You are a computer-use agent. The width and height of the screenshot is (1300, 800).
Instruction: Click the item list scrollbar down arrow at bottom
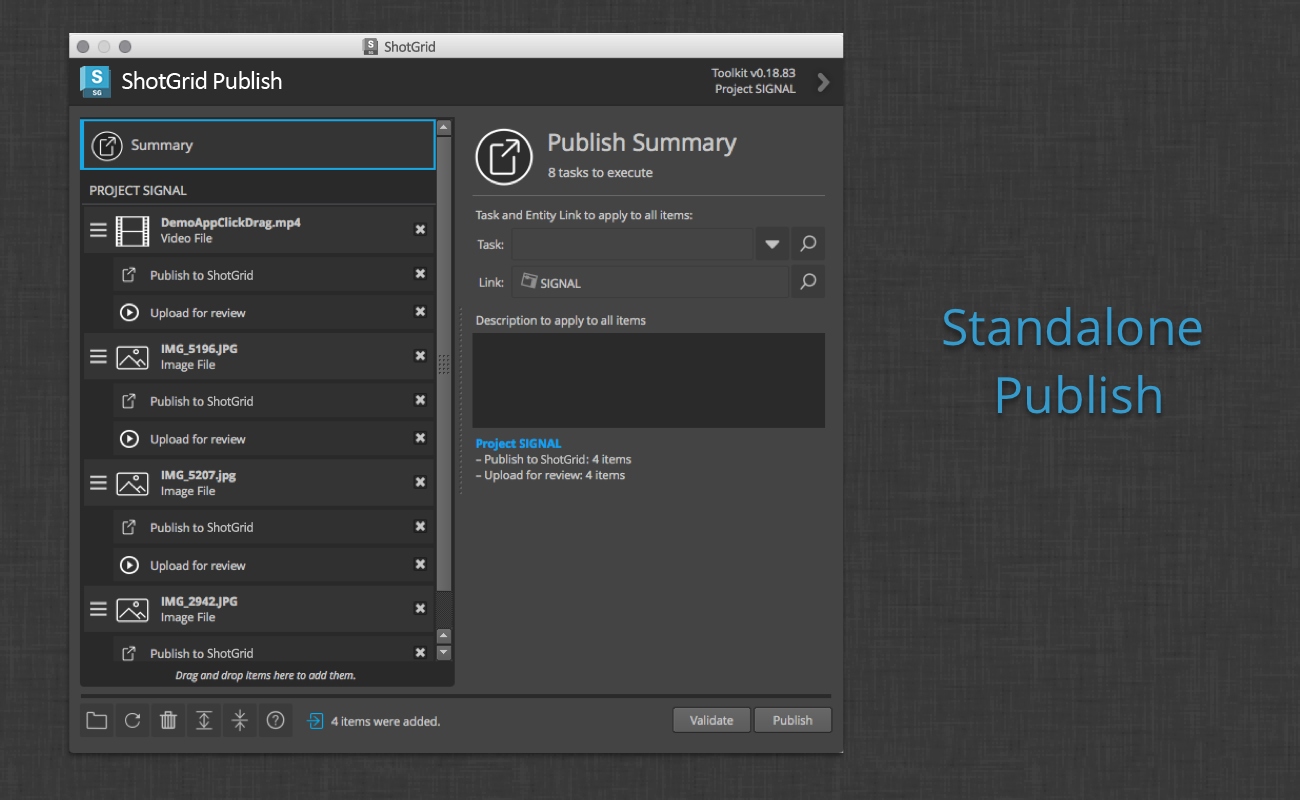click(x=445, y=652)
